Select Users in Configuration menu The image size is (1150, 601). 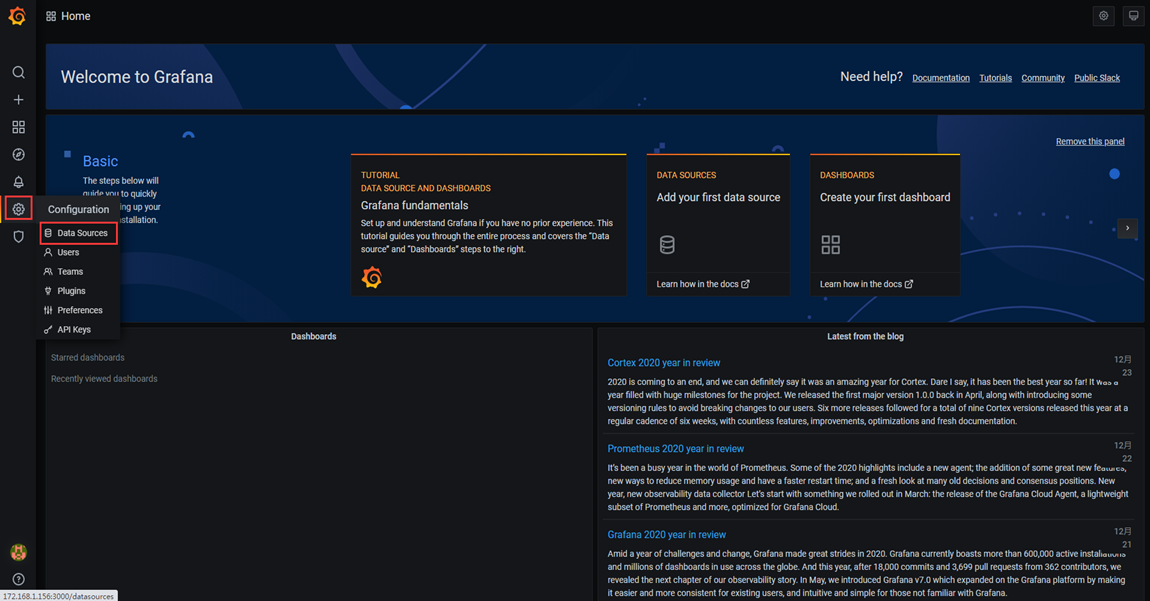78,252
